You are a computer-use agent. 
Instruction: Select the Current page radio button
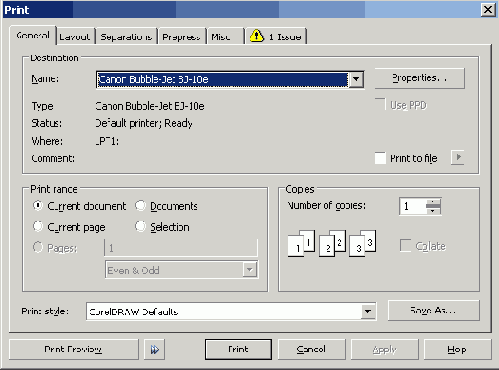(x=38, y=227)
